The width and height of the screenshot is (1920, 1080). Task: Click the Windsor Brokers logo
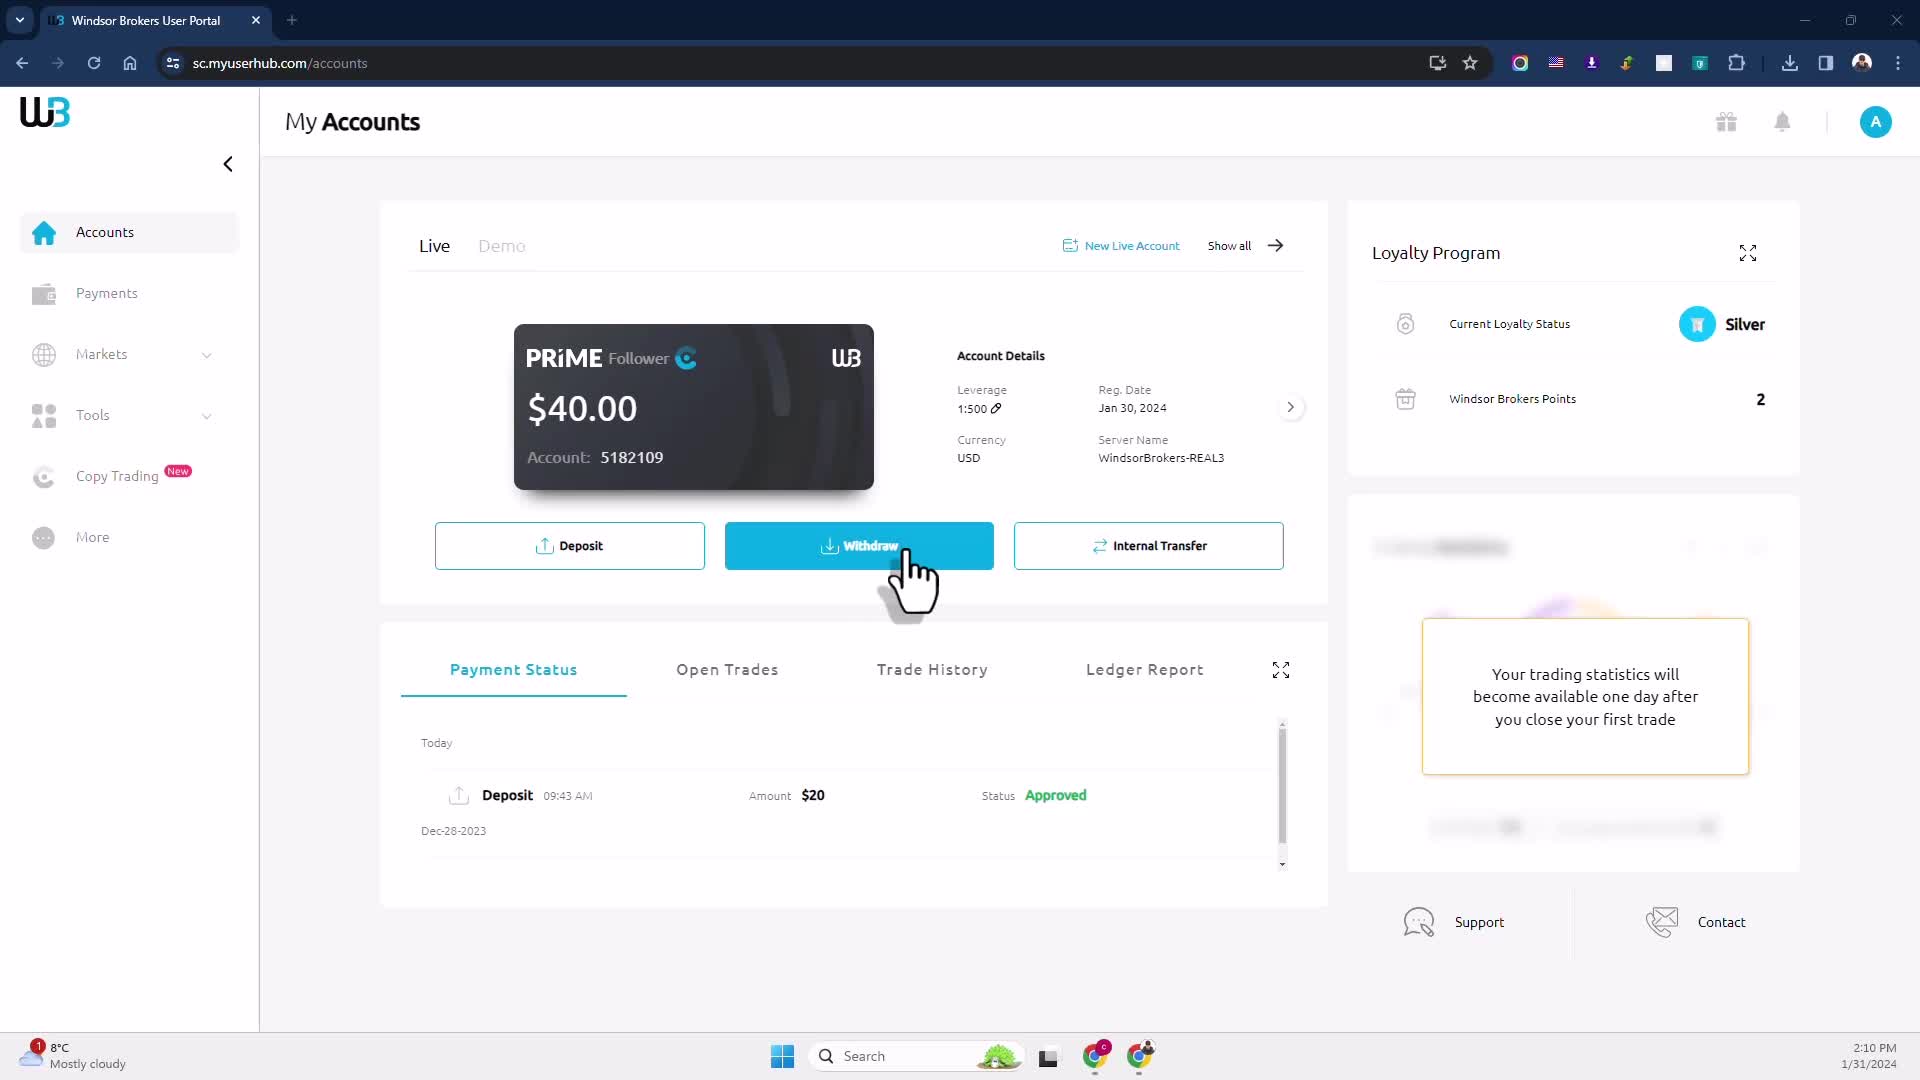(45, 112)
